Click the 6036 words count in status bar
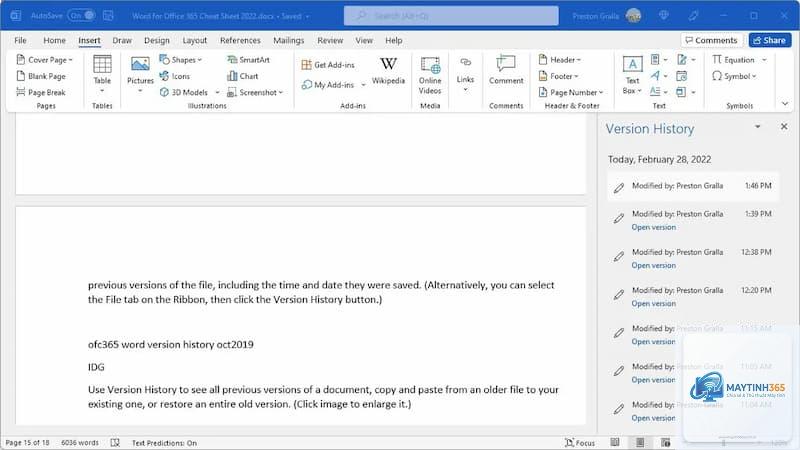Image resolution: width=800 pixels, height=450 pixels. 80,442
